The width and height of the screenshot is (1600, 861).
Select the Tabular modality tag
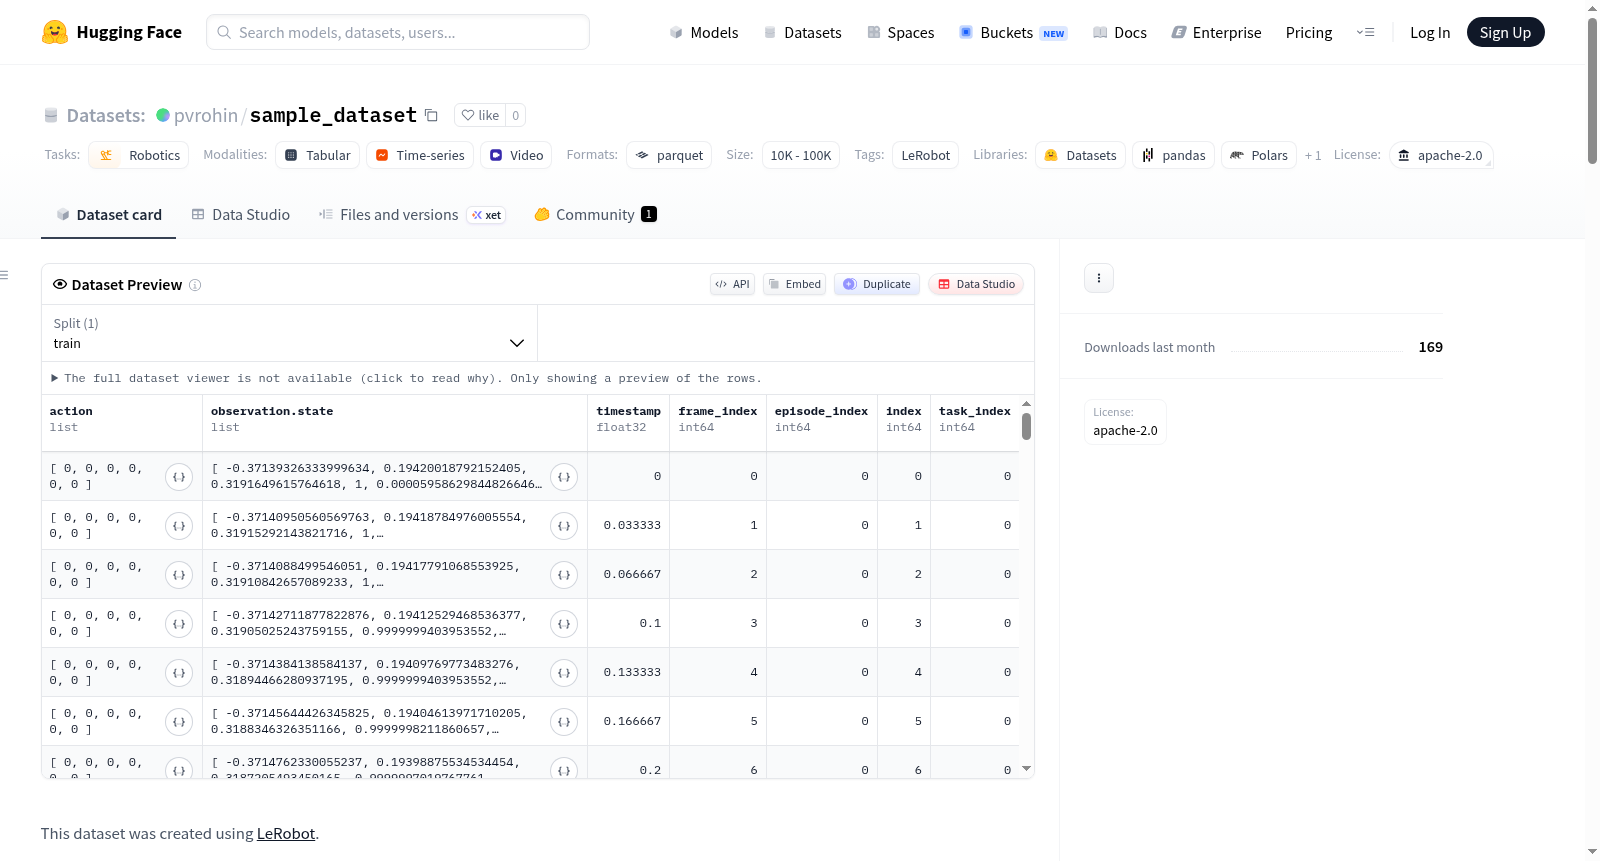[318, 155]
